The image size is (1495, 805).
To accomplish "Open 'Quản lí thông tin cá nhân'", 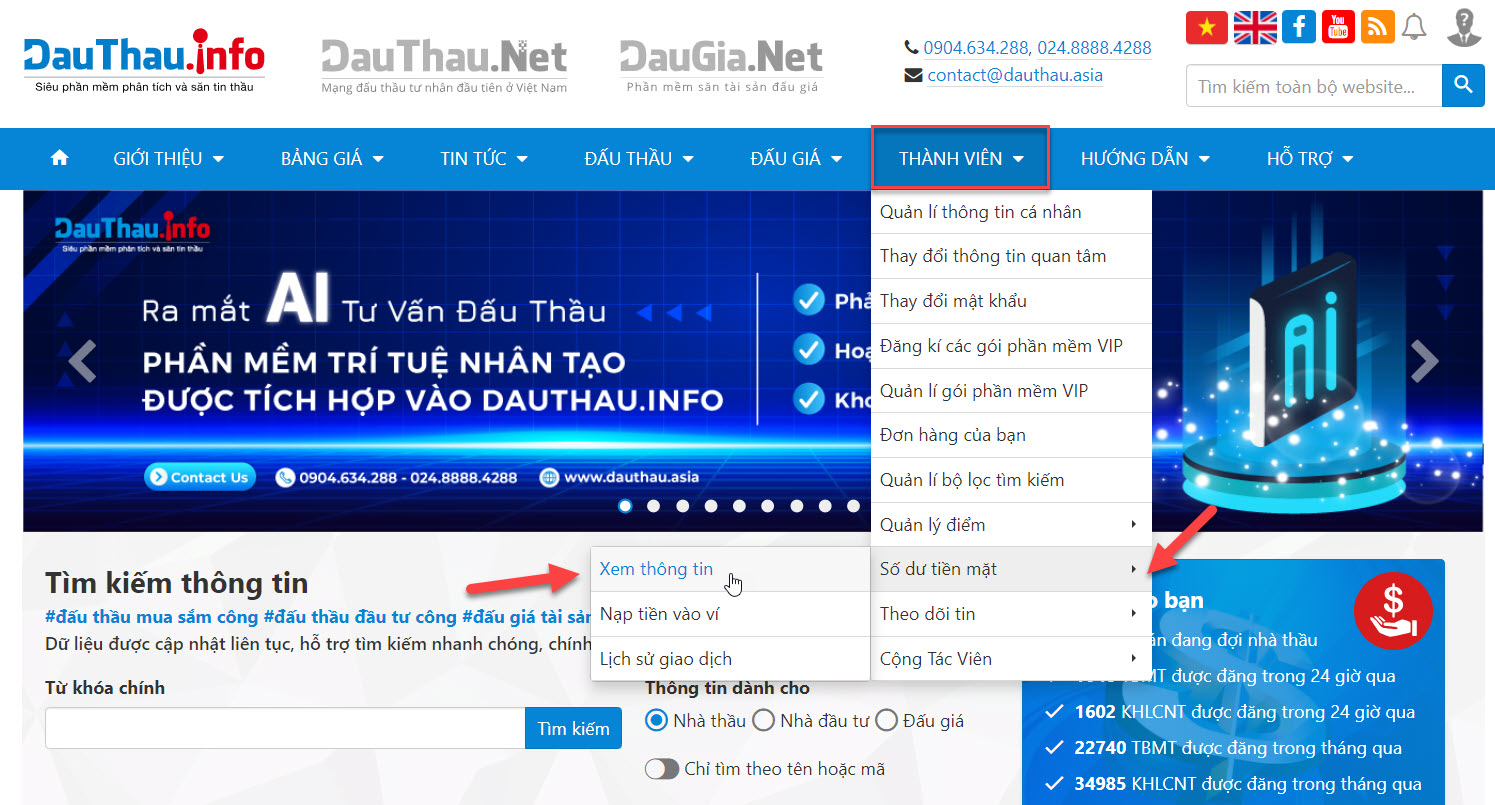I will [x=1011, y=212].
